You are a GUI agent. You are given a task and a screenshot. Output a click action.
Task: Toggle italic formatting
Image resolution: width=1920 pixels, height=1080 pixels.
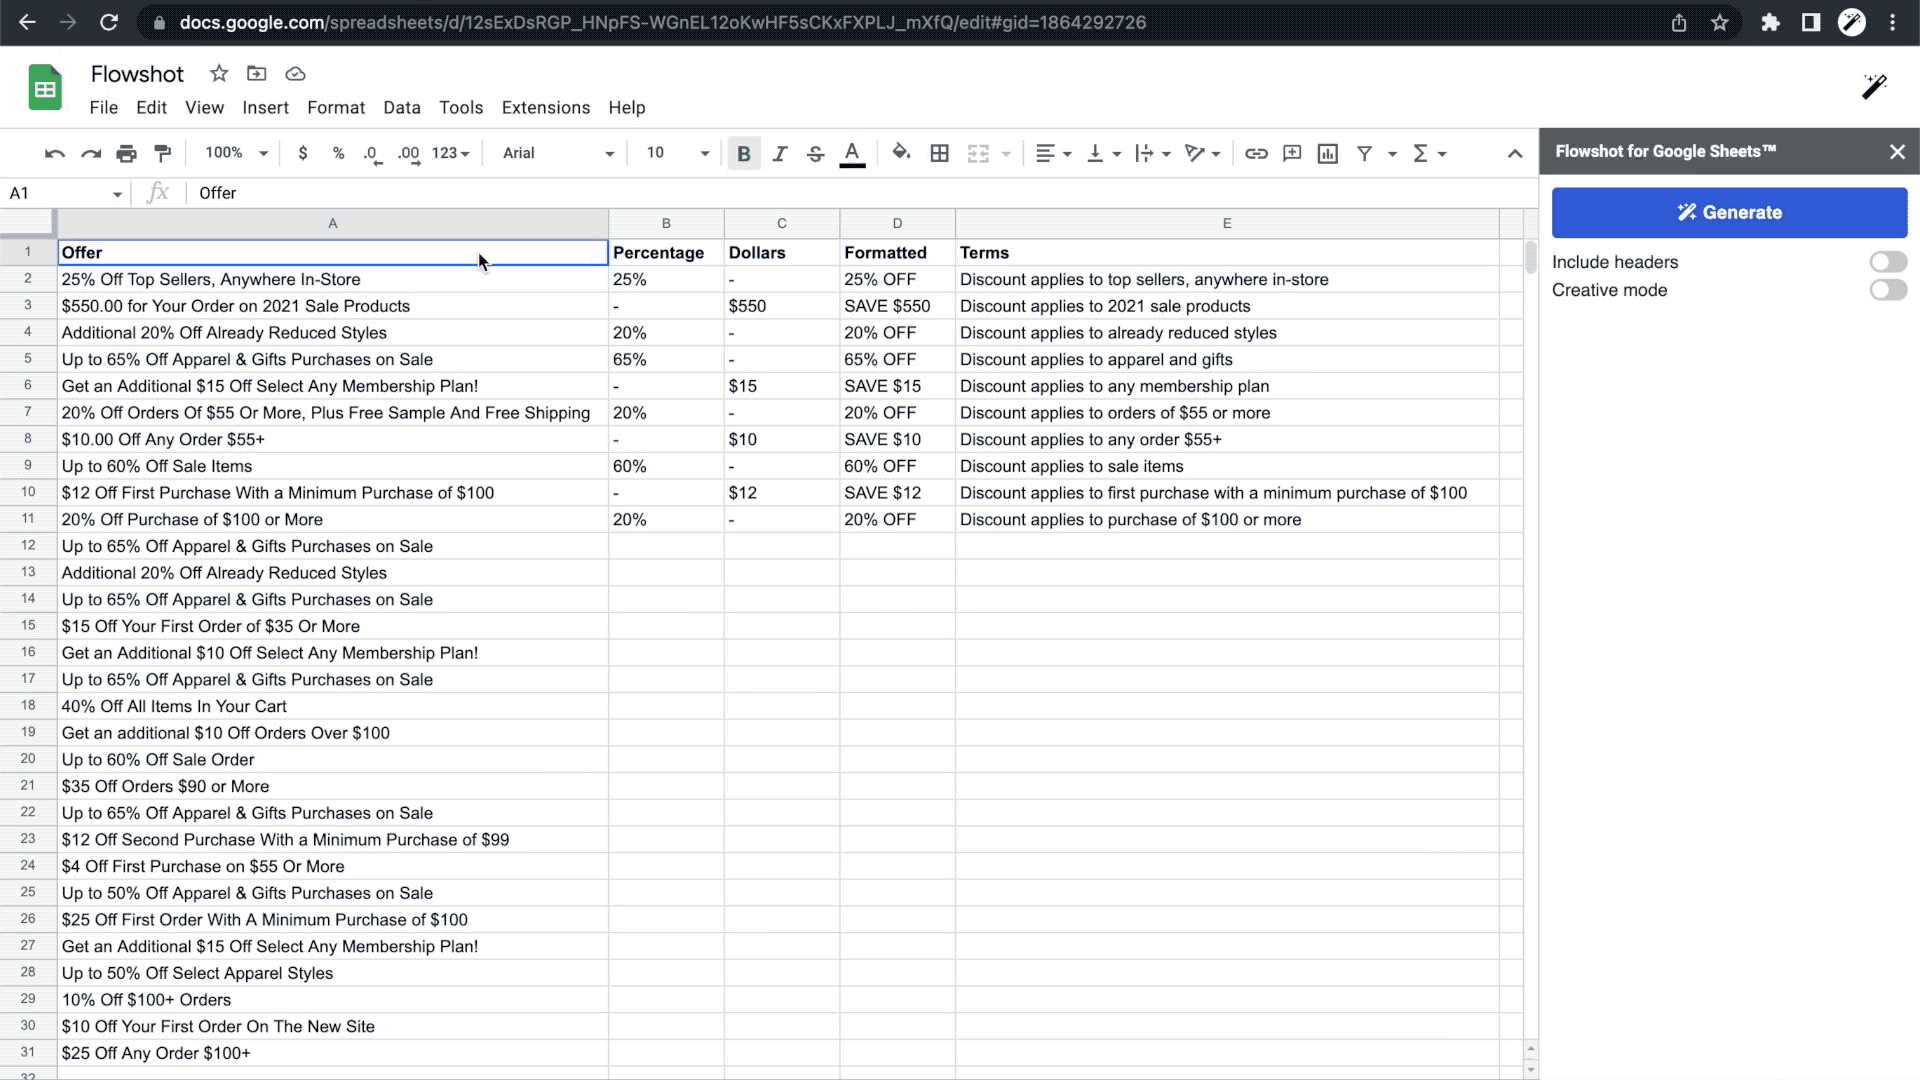(780, 153)
